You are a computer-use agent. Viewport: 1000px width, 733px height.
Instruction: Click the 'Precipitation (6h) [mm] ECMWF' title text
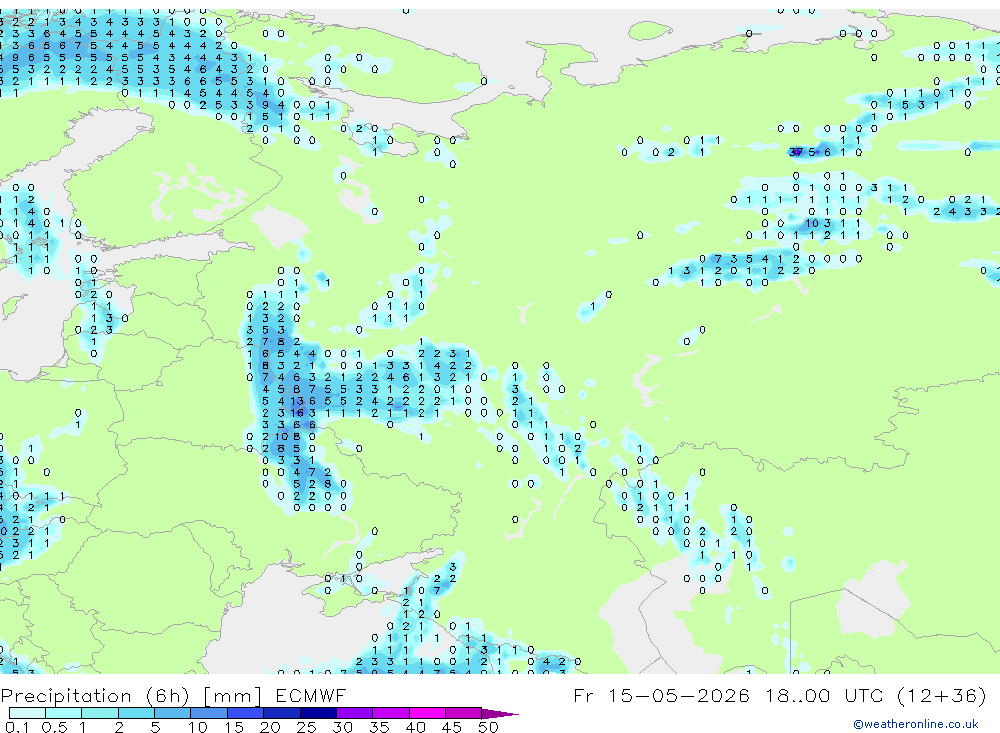tap(173, 695)
